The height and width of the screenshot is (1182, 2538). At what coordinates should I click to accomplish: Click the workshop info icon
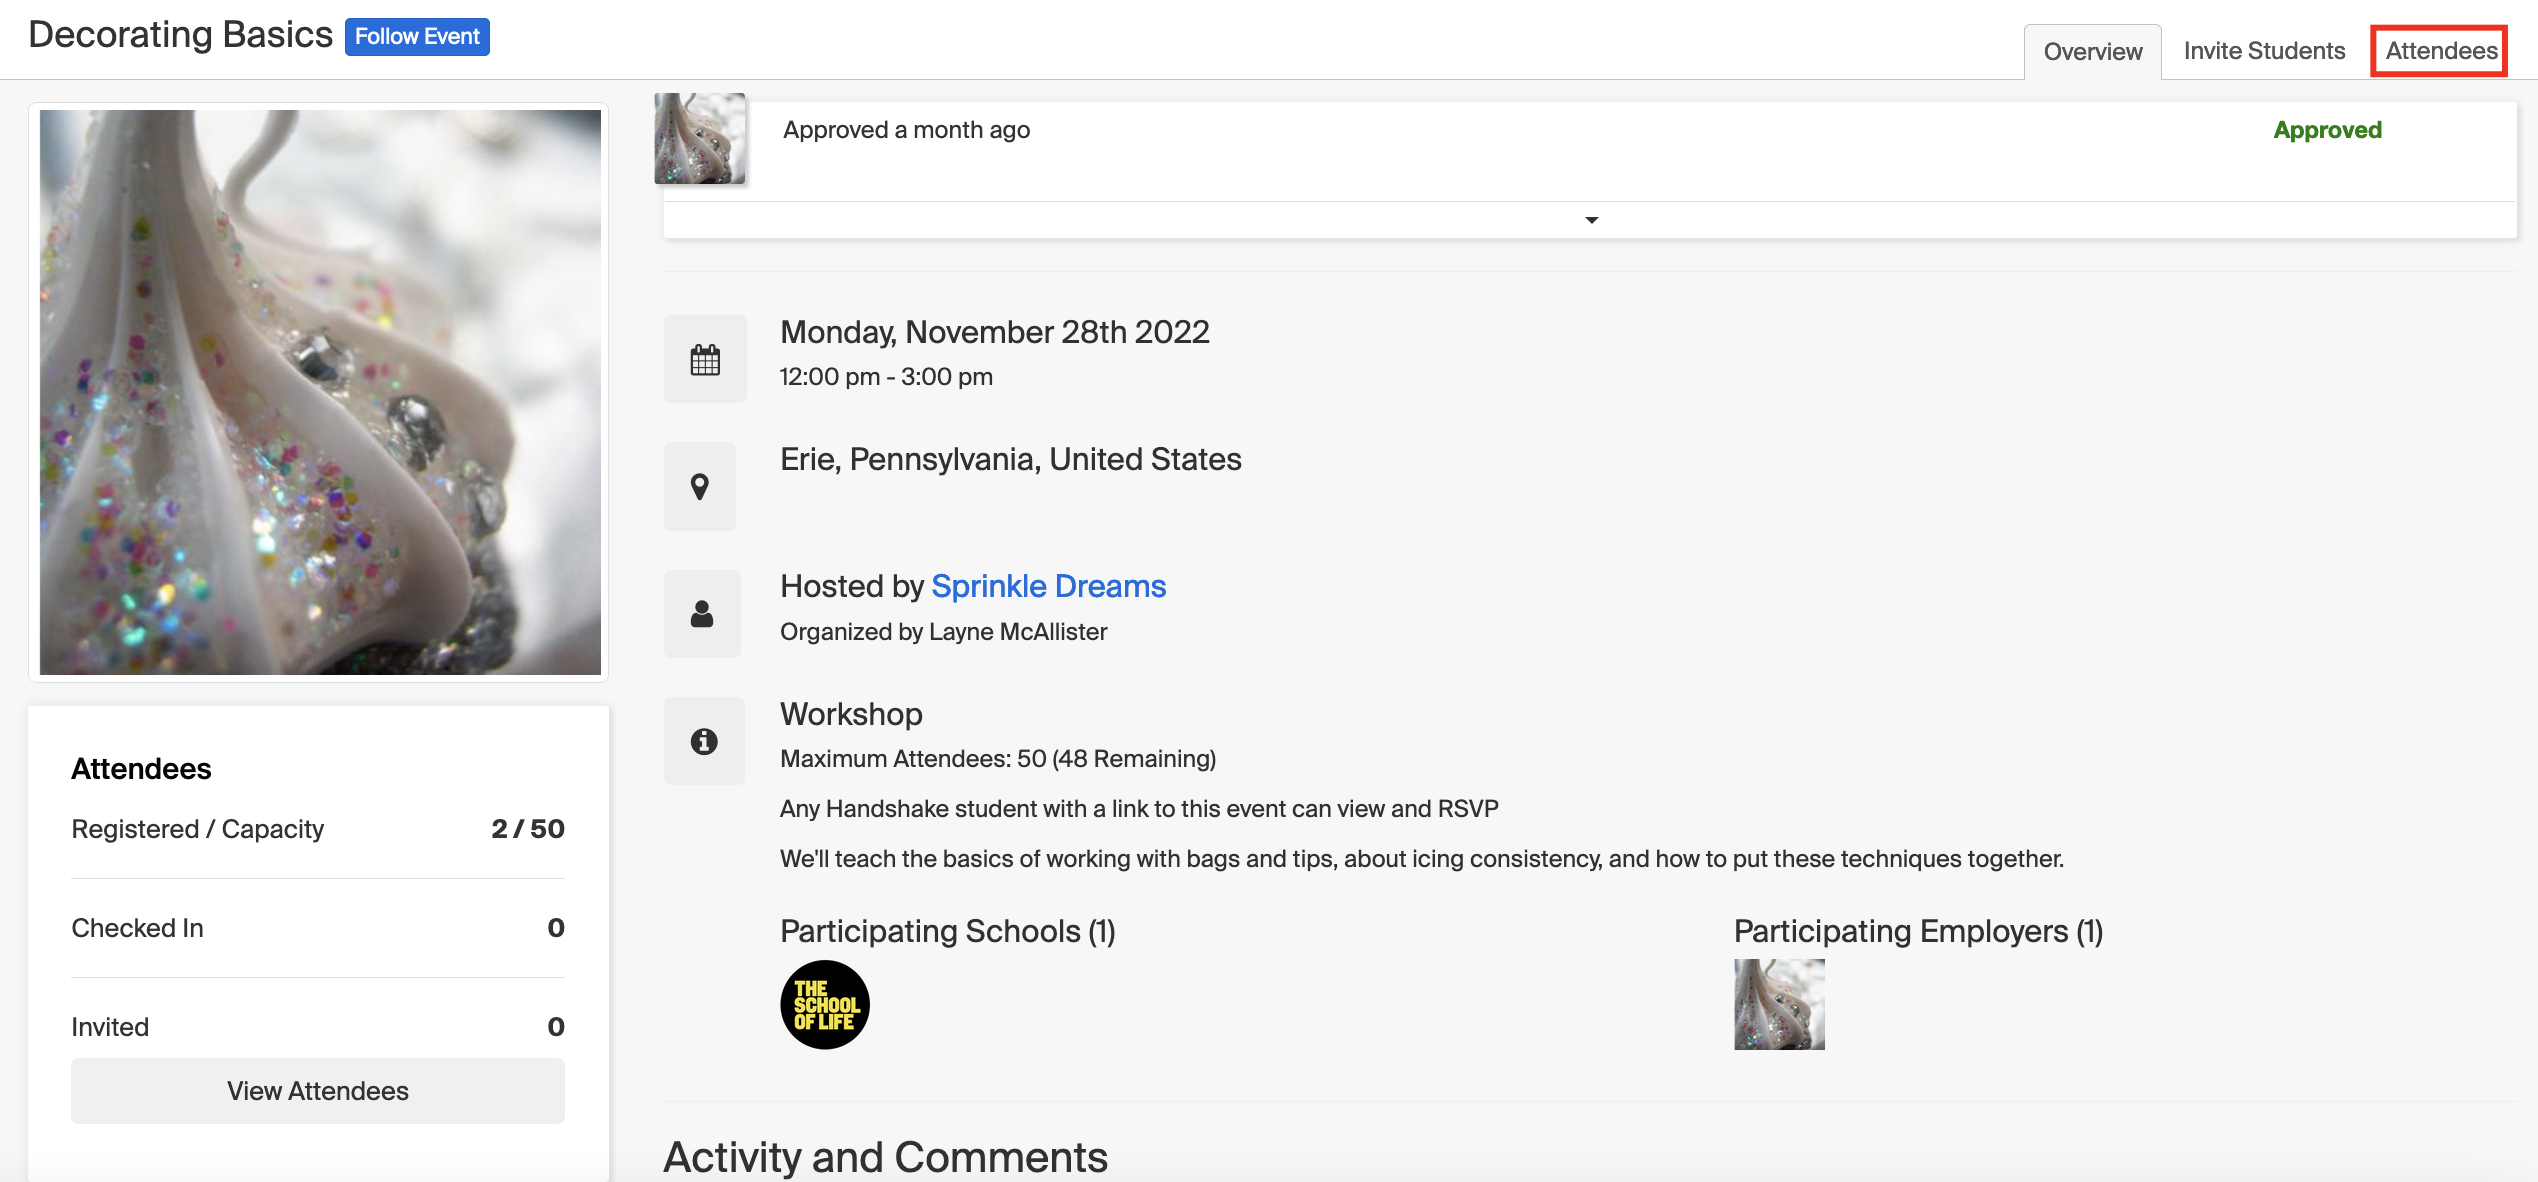tap(704, 741)
